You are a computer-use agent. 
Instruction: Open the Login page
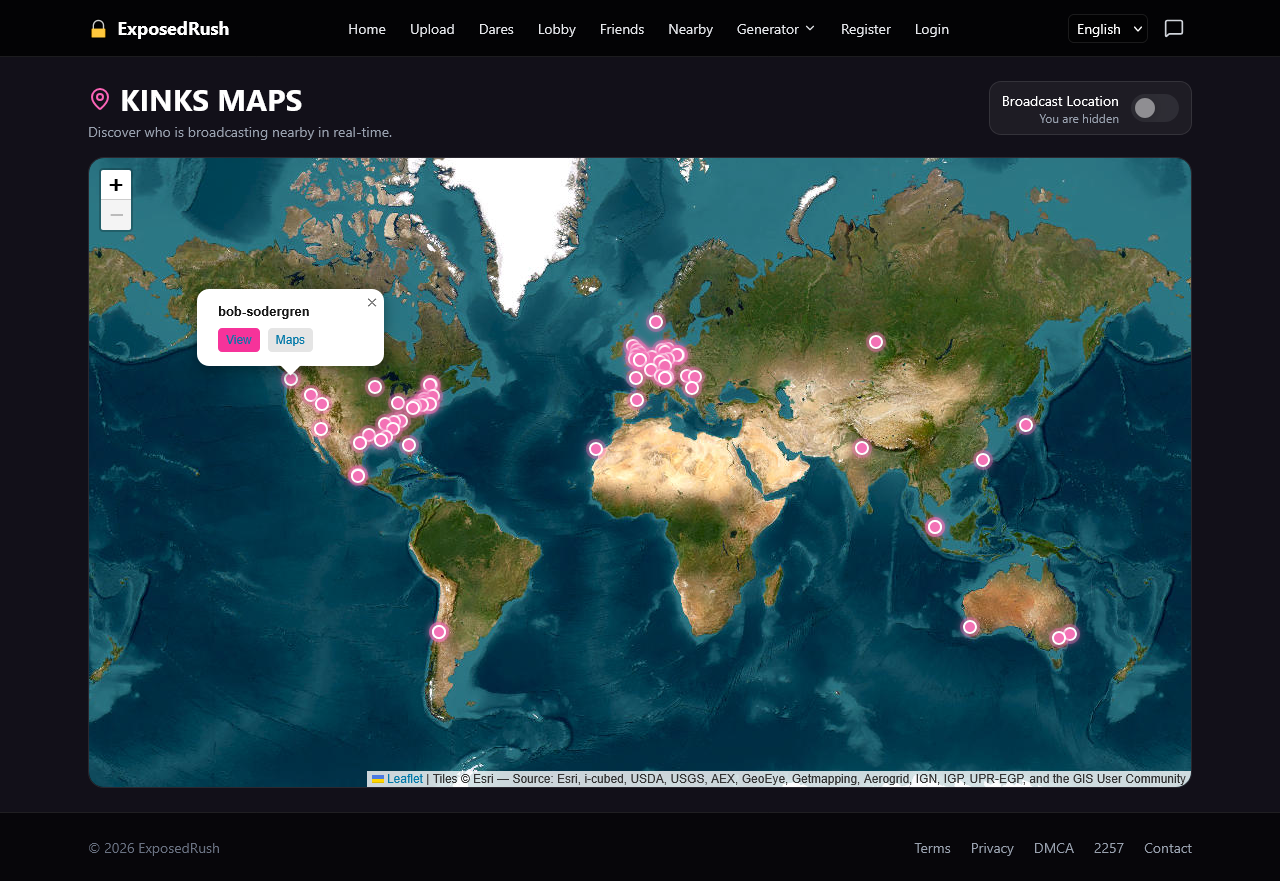[932, 29]
